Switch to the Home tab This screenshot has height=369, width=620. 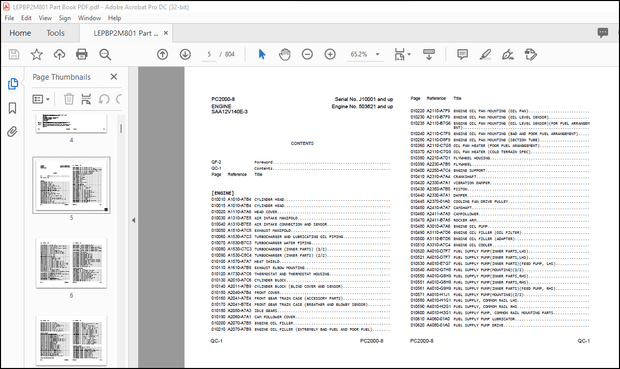[20, 33]
